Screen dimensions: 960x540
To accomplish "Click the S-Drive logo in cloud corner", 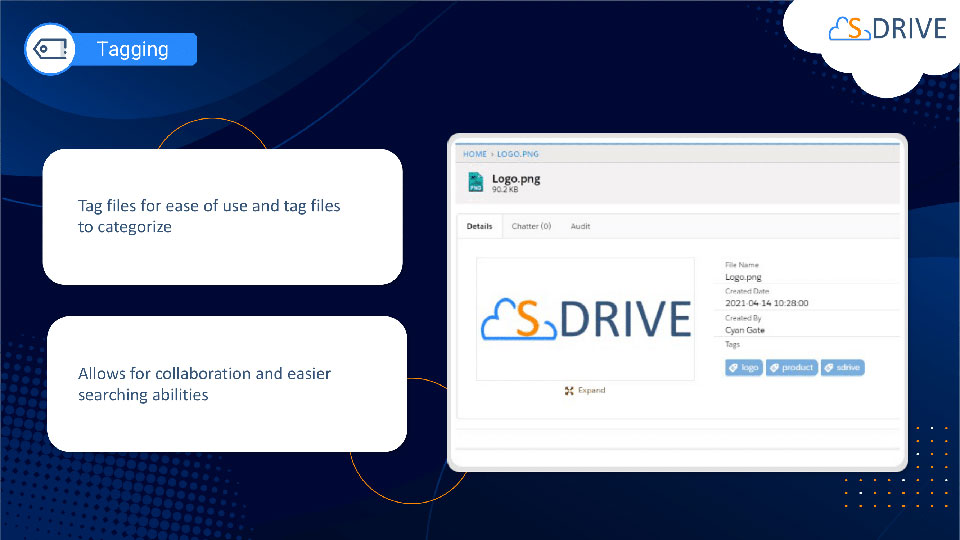I will [x=887, y=29].
